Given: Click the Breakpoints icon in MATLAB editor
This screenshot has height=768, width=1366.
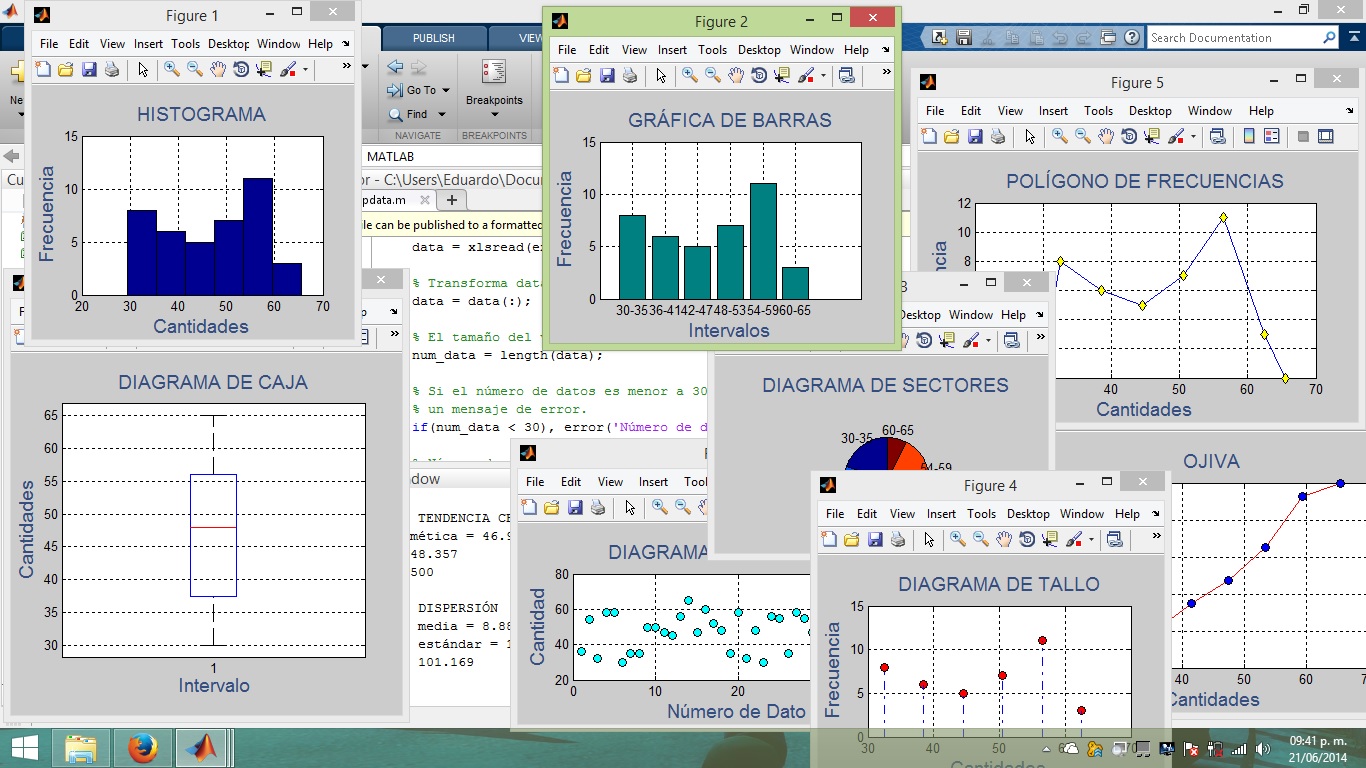Looking at the screenshot, I should tap(494, 72).
